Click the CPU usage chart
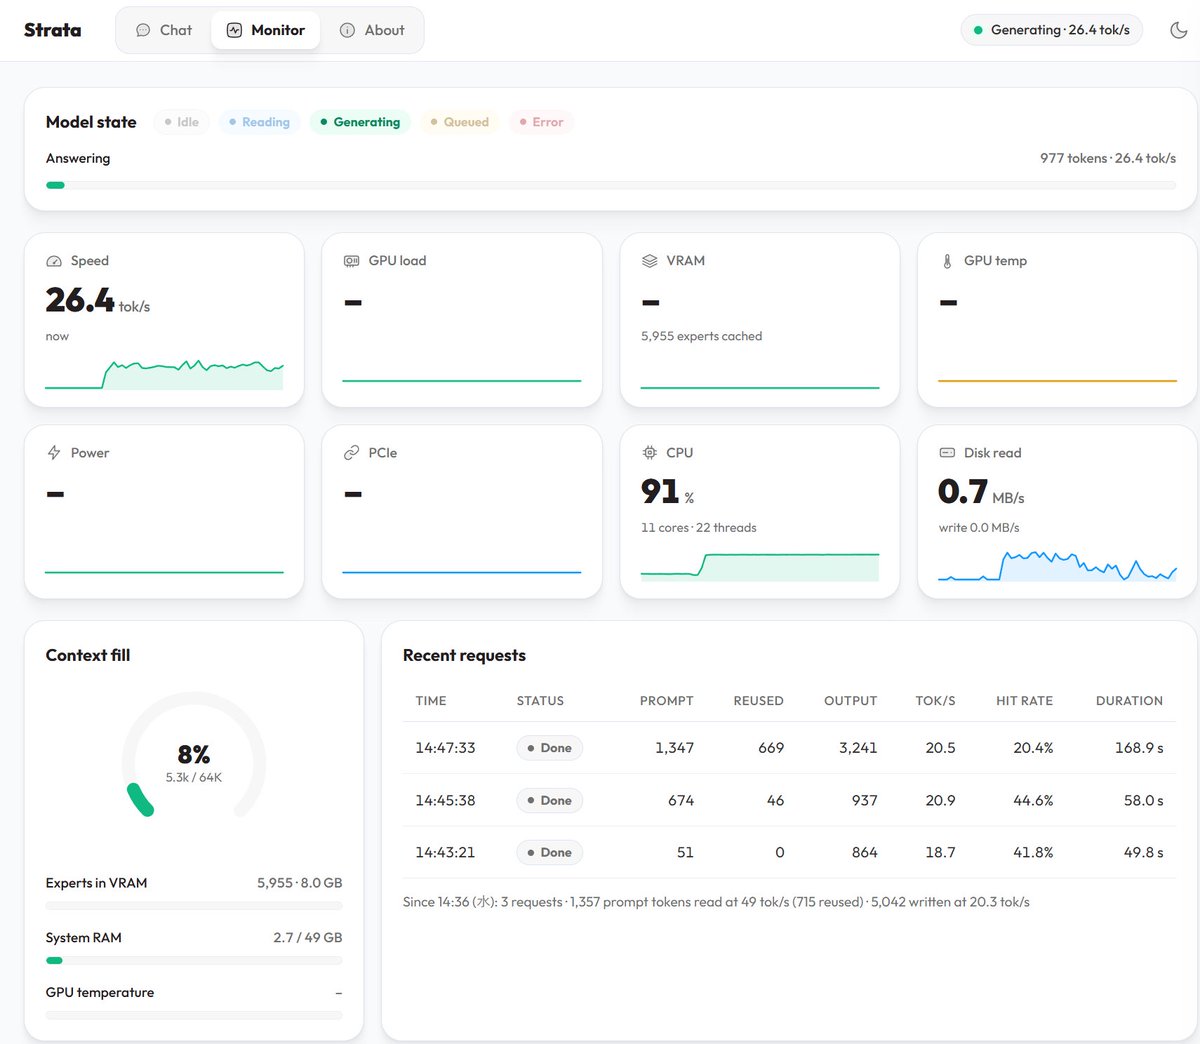 click(760, 567)
